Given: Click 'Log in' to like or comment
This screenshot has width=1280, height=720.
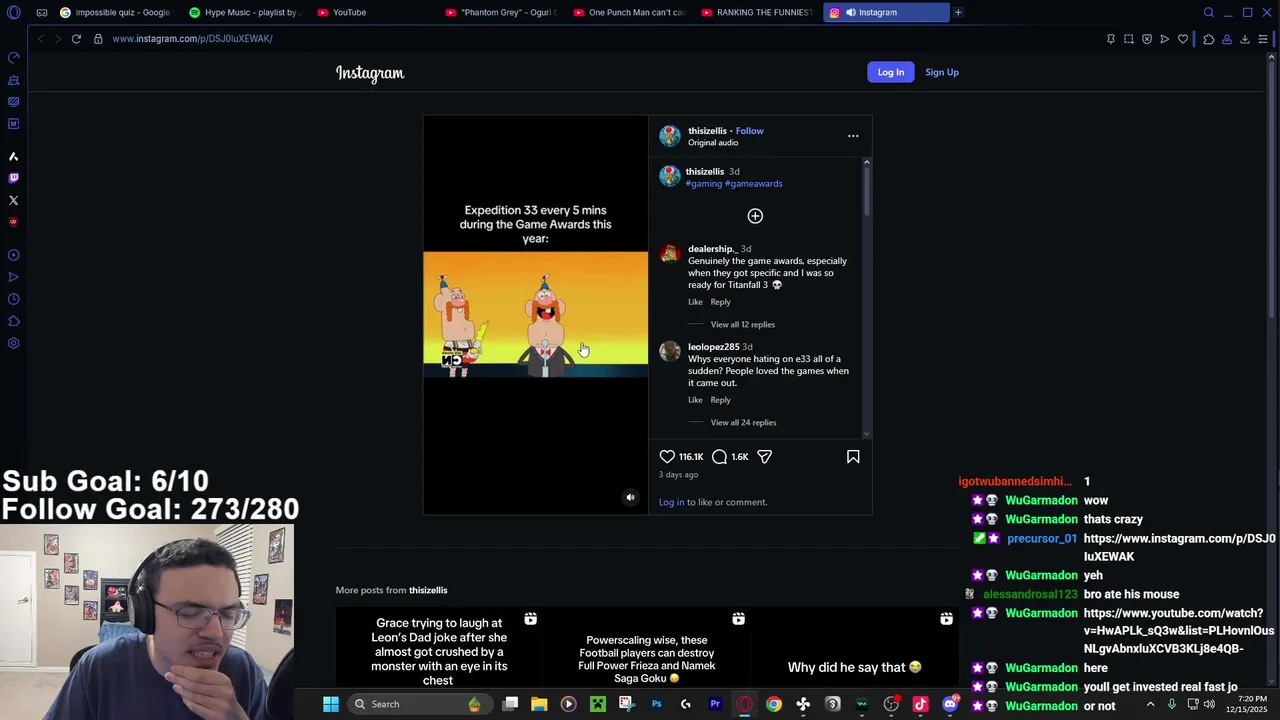Looking at the screenshot, I should pyautogui.click(x=671, y=502).
